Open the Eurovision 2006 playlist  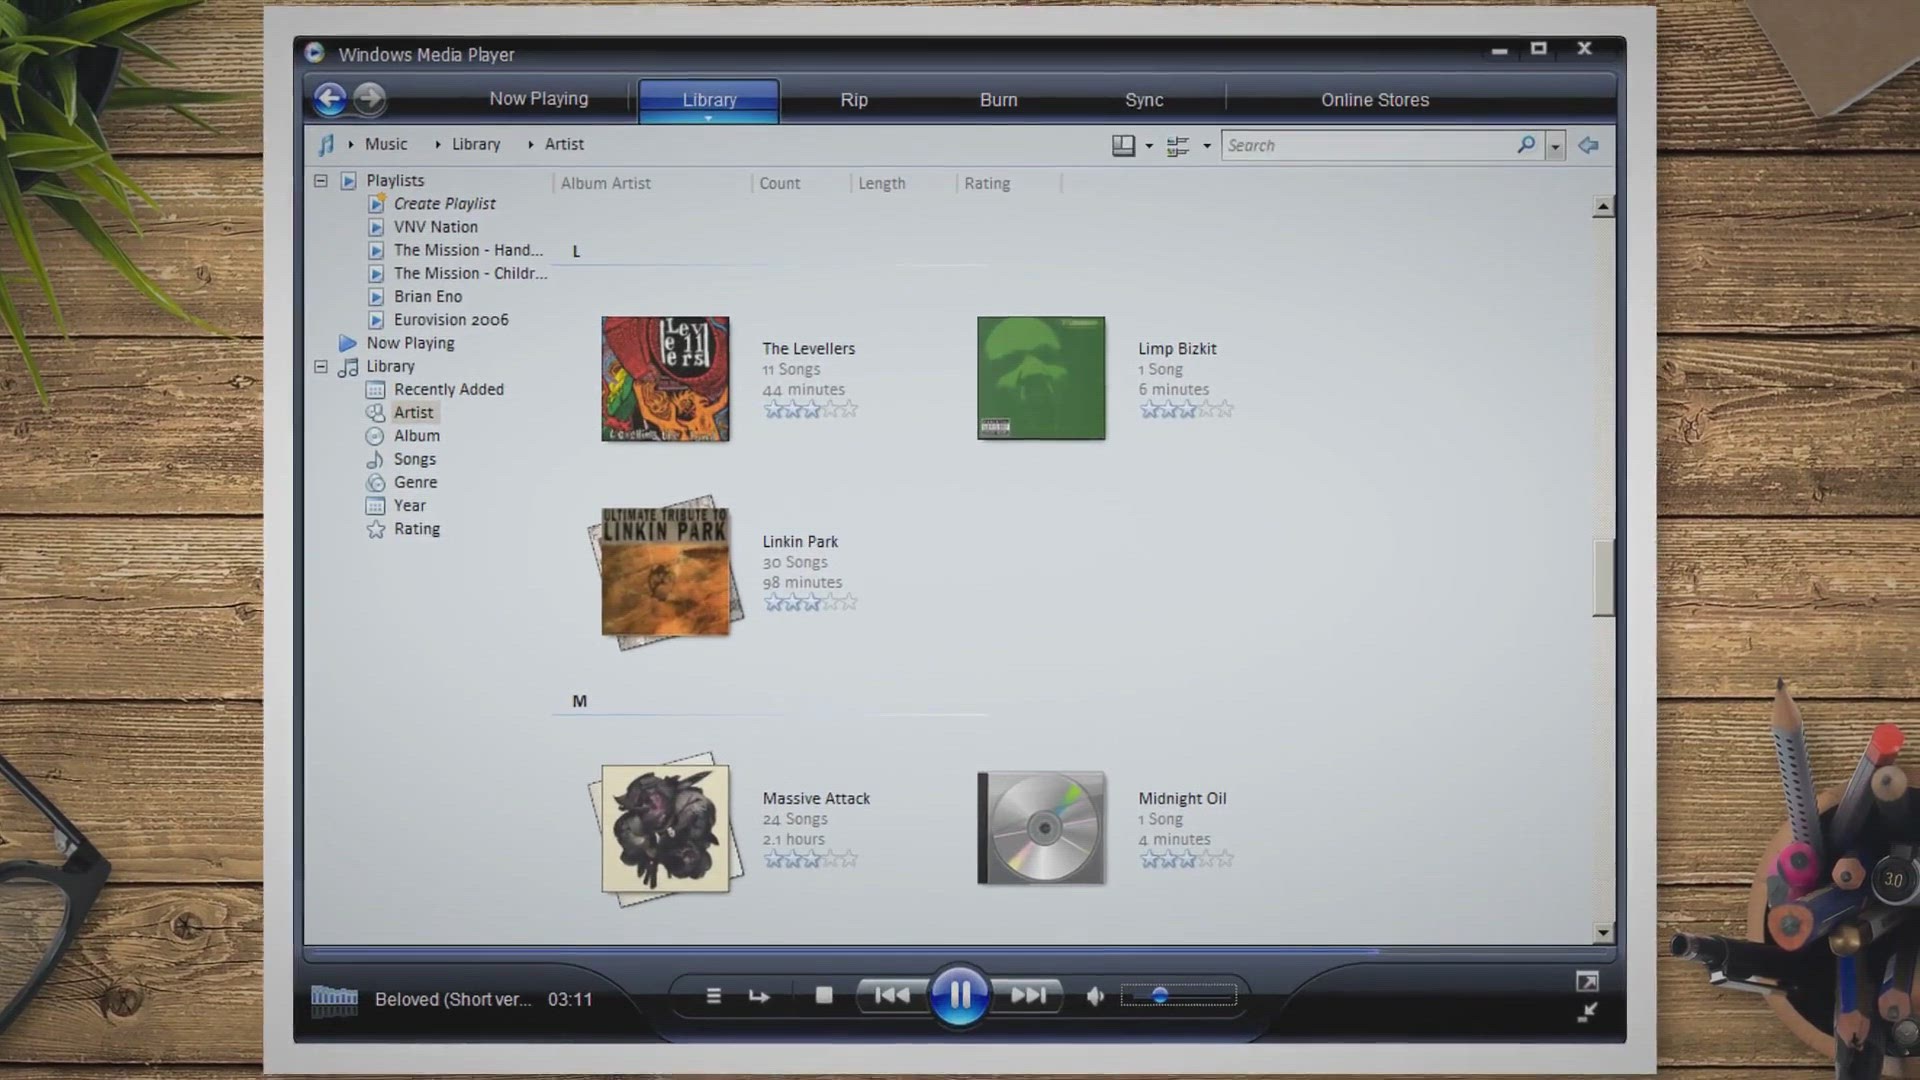tap(450, 320)
